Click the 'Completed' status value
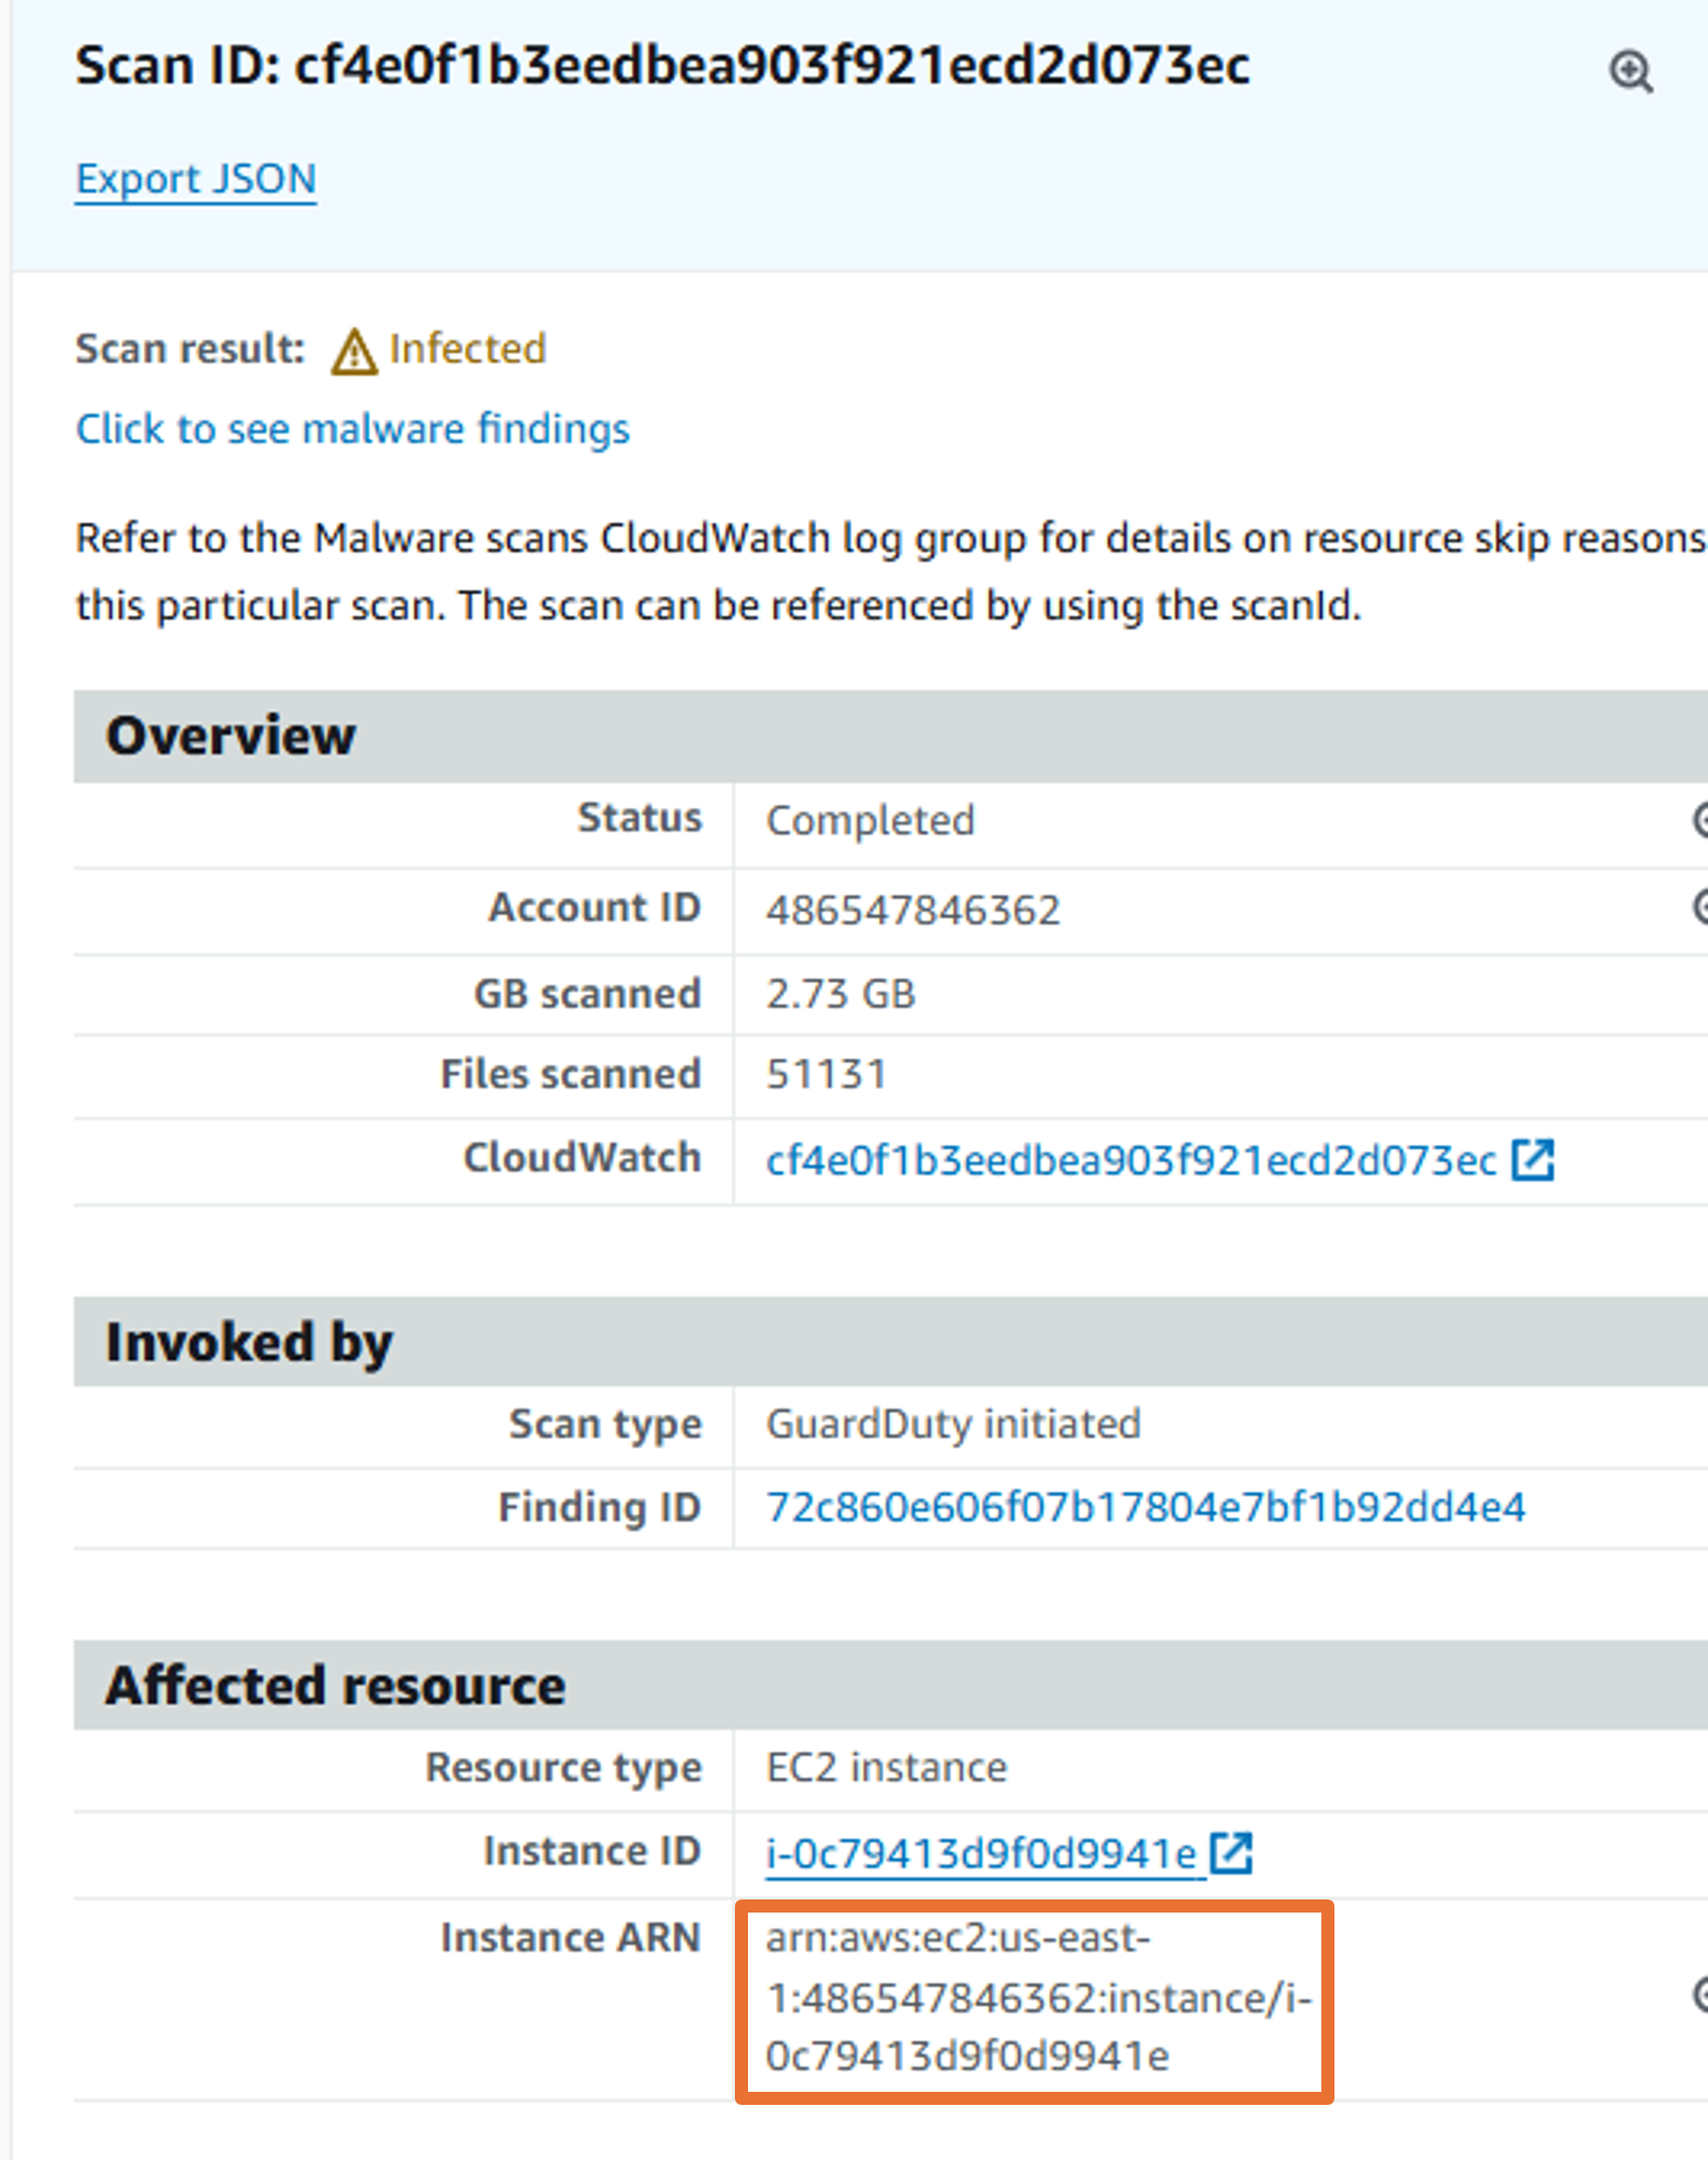Viewport: 1708px width, 2160px height. click(x=870, y=821)
